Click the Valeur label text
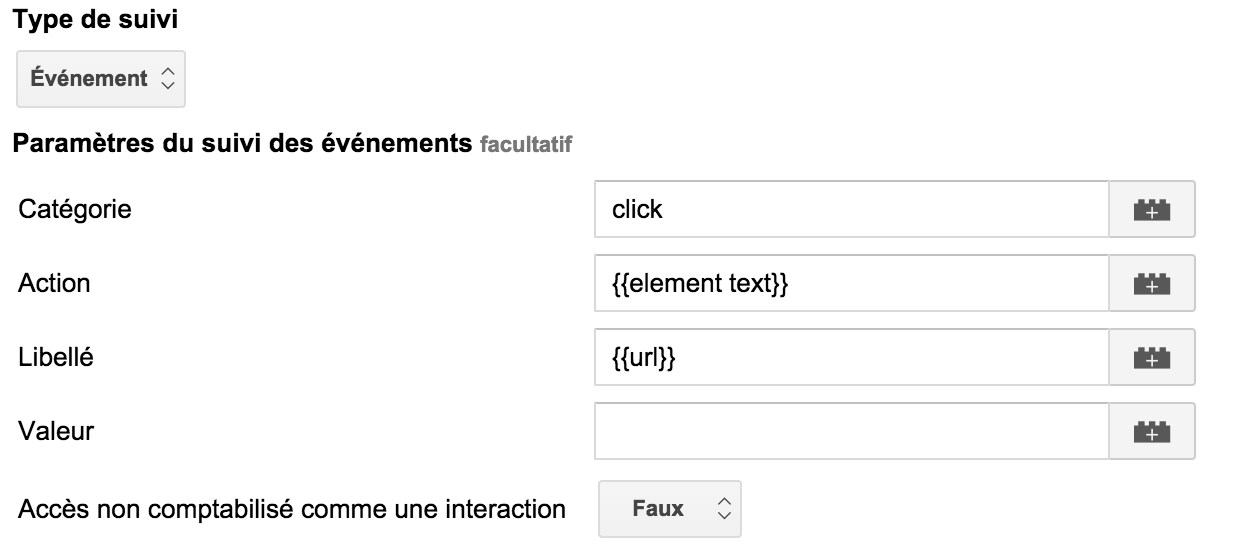 56,432
